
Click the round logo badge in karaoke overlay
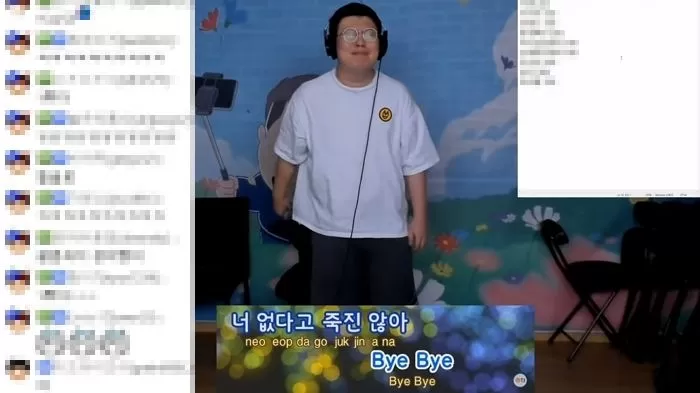(x=520, y=380)
